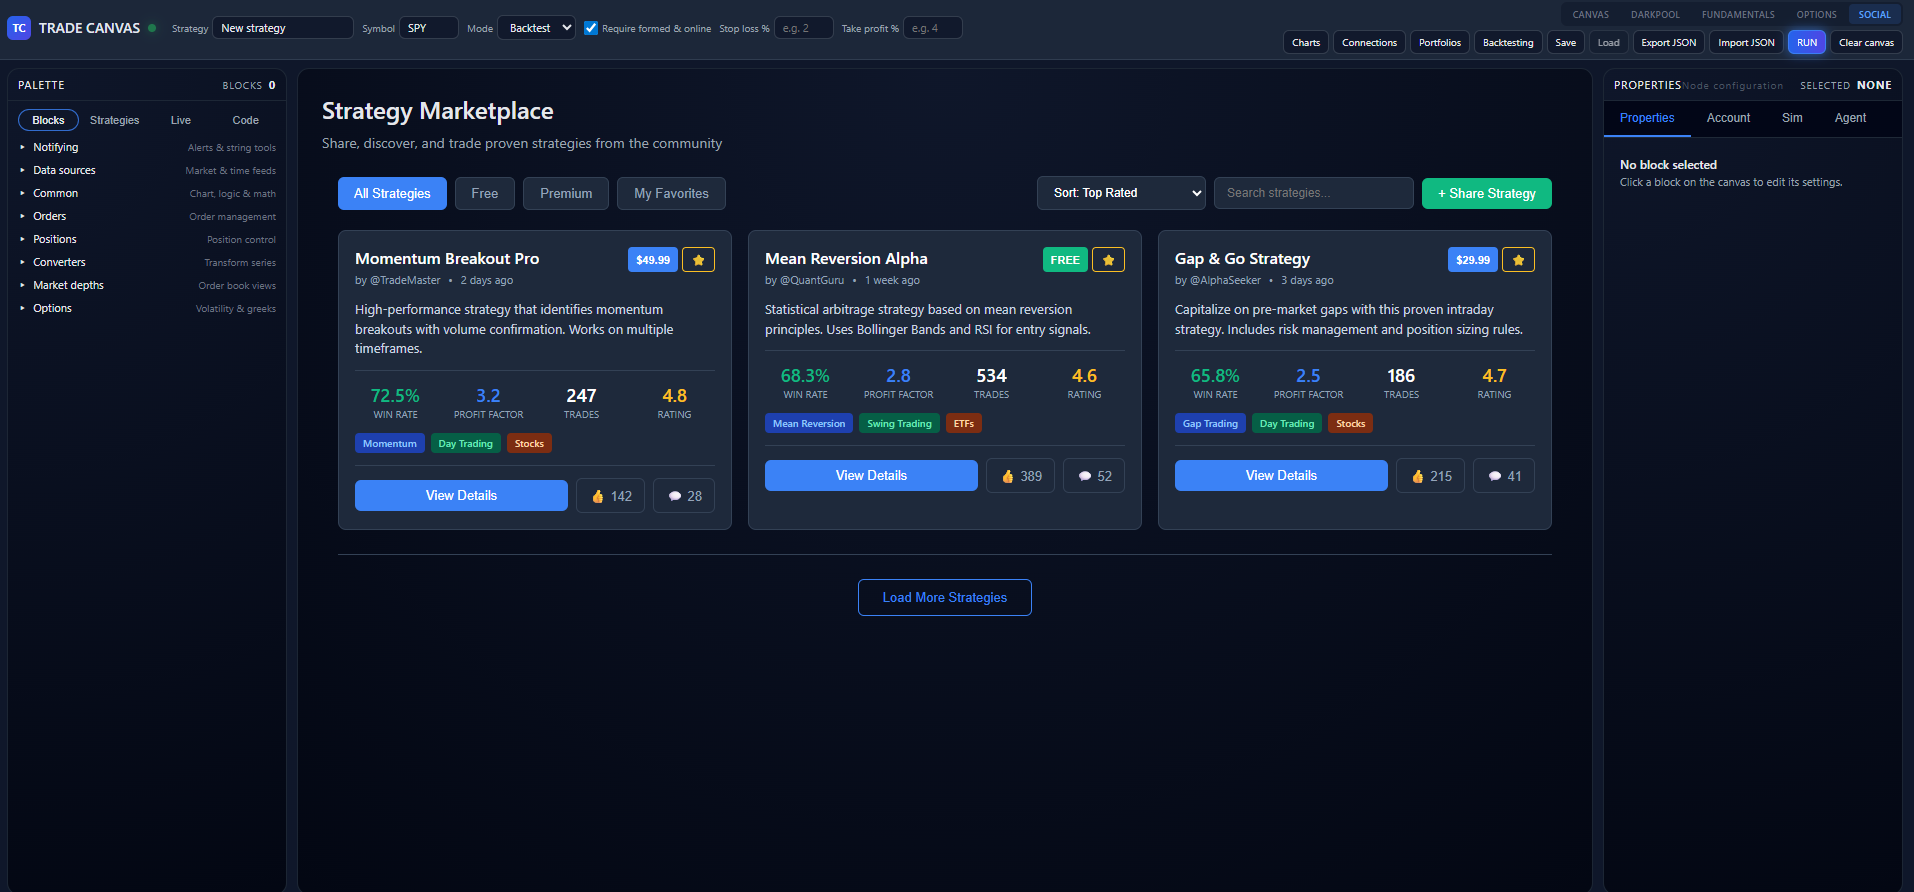The width and height of the screenshot is (1914, 892).
Task: Like Momentum Breakout Pro thumbs-up 142
Action: (x=610, y=496)
